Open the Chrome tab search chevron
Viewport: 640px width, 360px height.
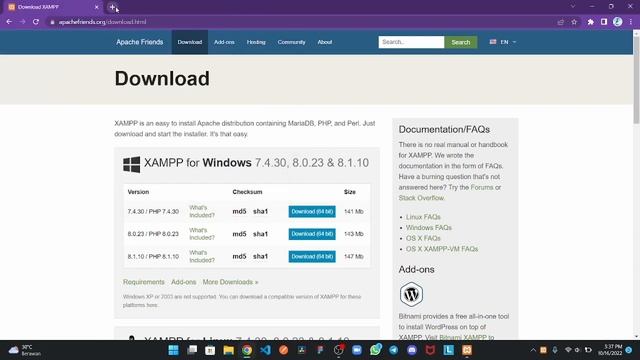[573, 7]
